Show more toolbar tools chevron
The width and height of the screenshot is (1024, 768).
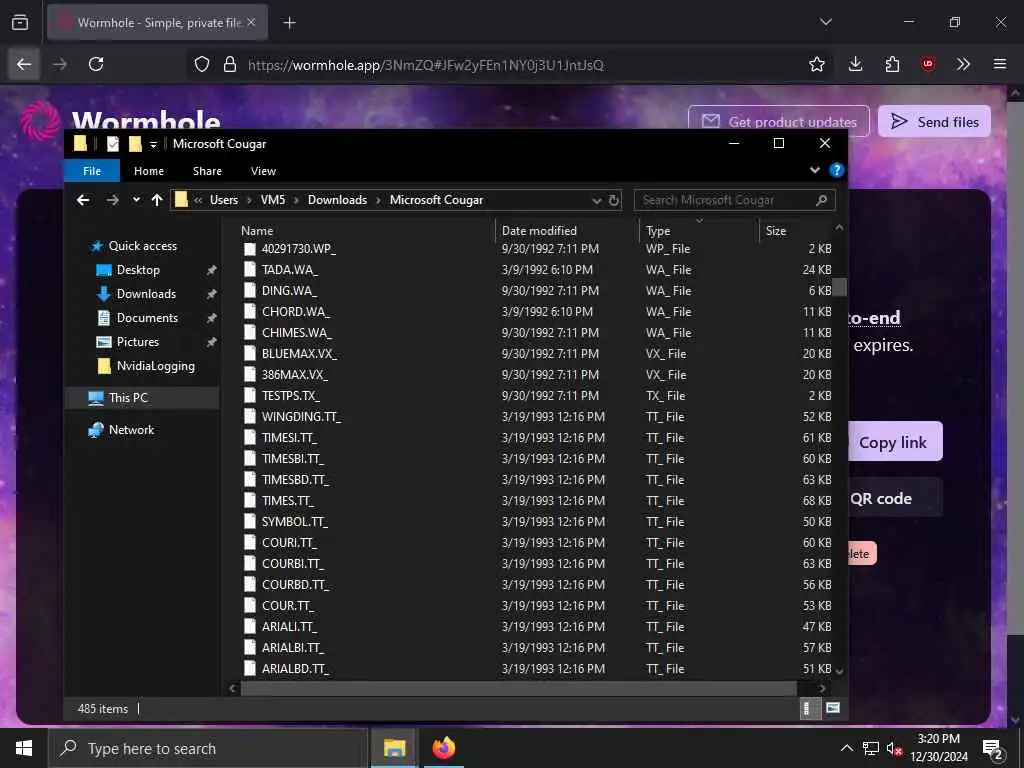click(x=963, y=64)
